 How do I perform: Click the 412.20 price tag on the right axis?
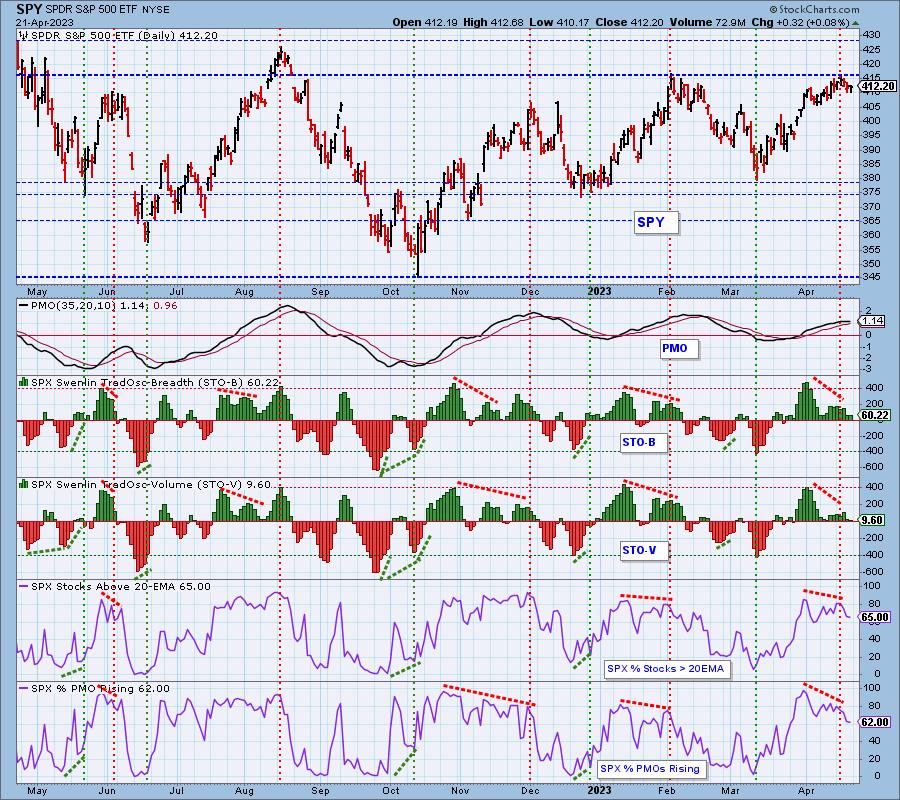[x=878, y=86]
